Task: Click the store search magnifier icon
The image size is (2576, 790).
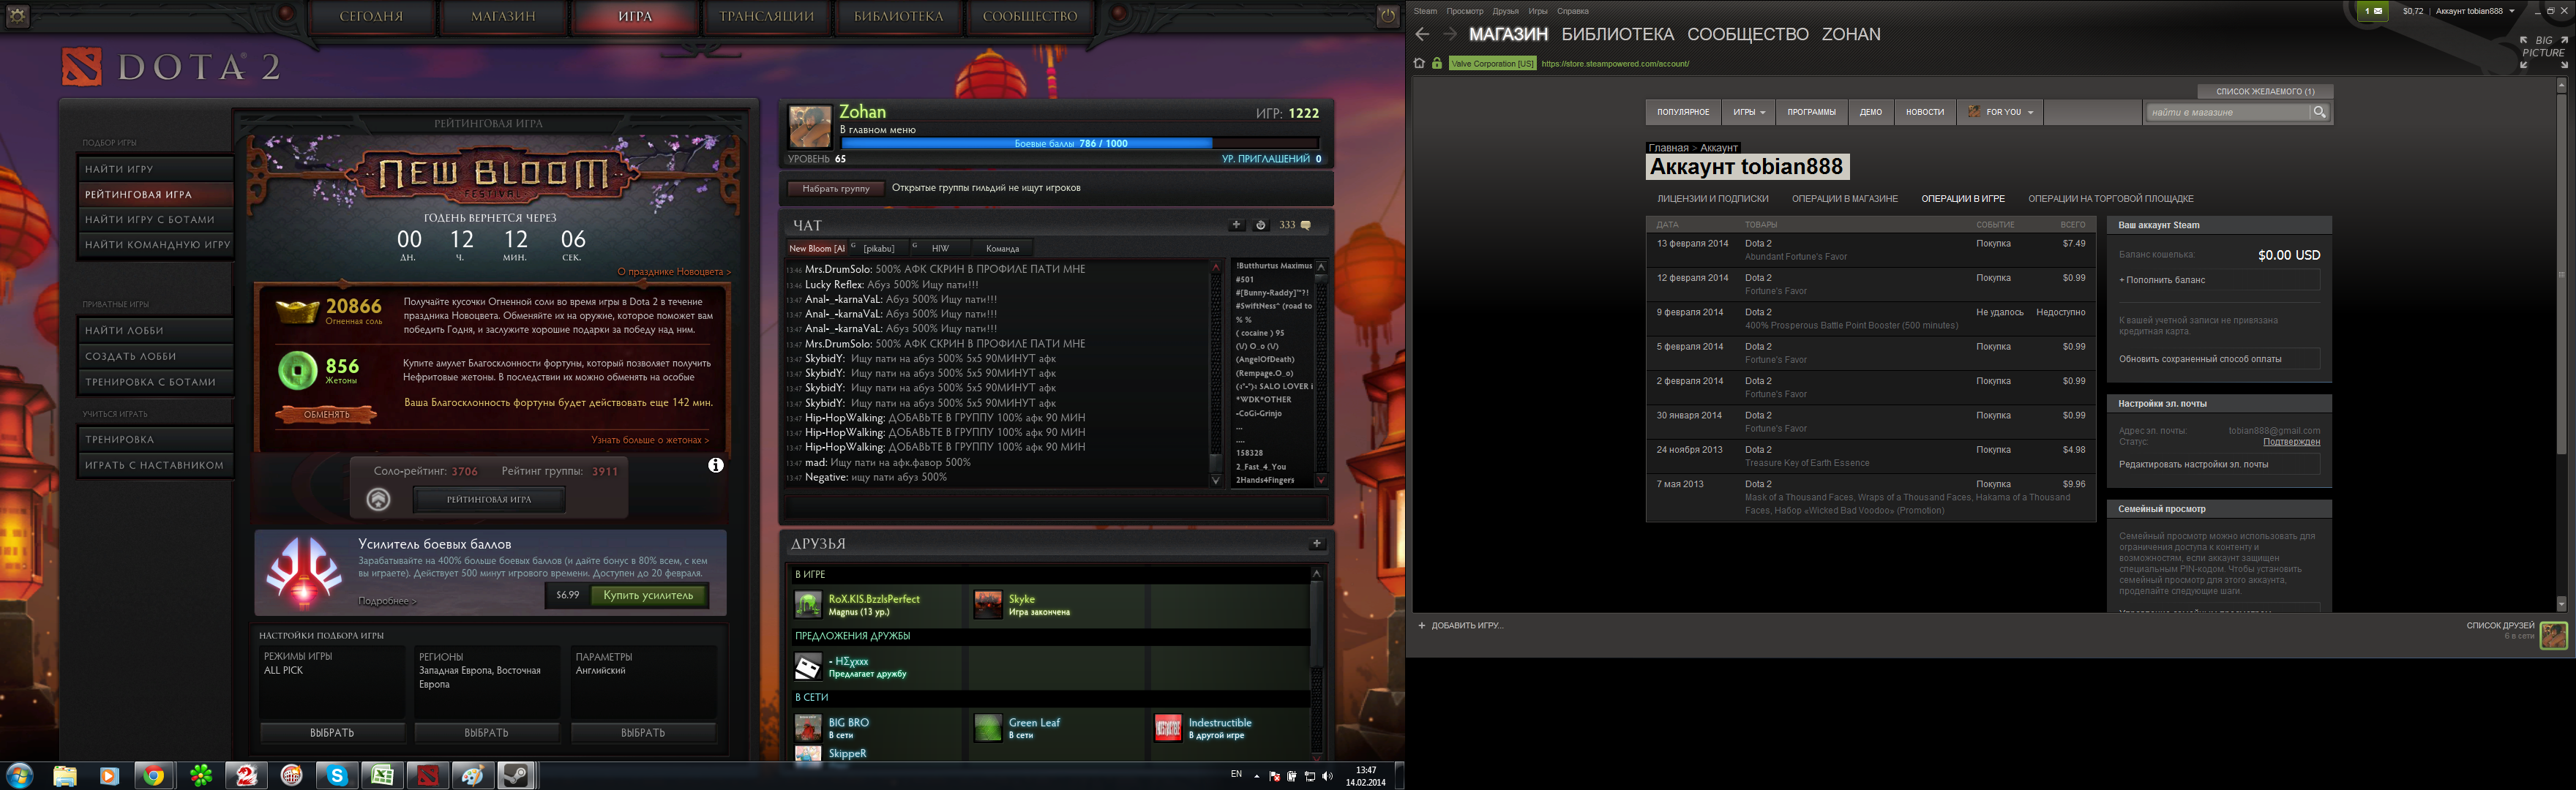Action: coord(2319,112)
